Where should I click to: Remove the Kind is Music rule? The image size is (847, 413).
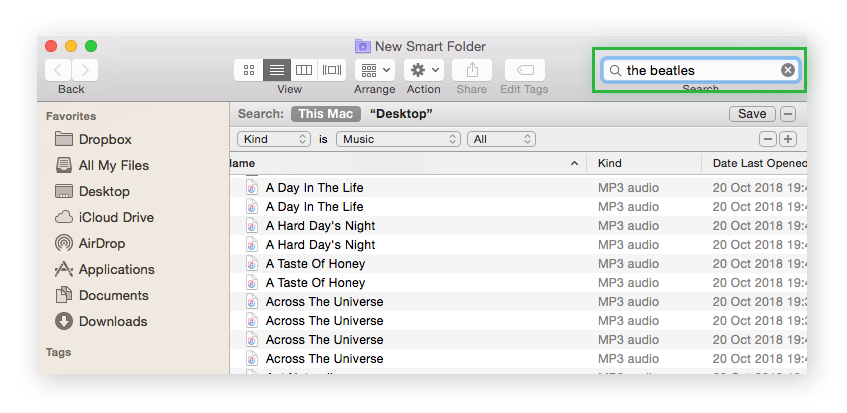tap(768, 139)
